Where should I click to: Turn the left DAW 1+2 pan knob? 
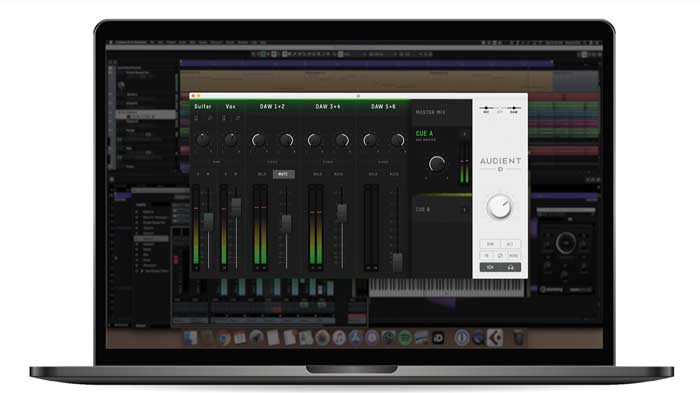tap(258, 140)
